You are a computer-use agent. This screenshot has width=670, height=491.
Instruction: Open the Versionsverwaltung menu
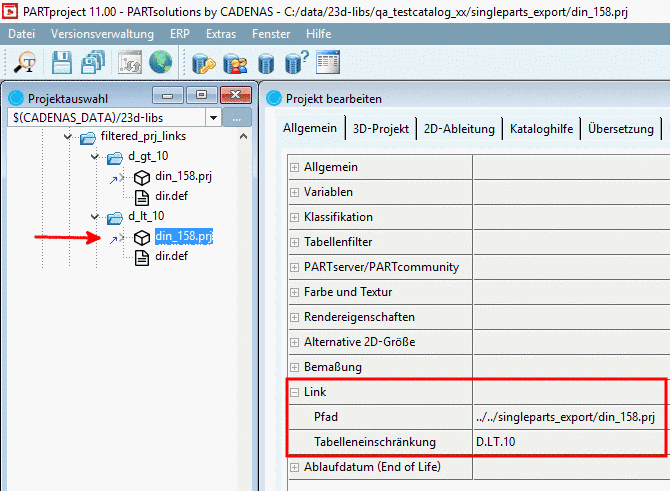coord(102,34)
